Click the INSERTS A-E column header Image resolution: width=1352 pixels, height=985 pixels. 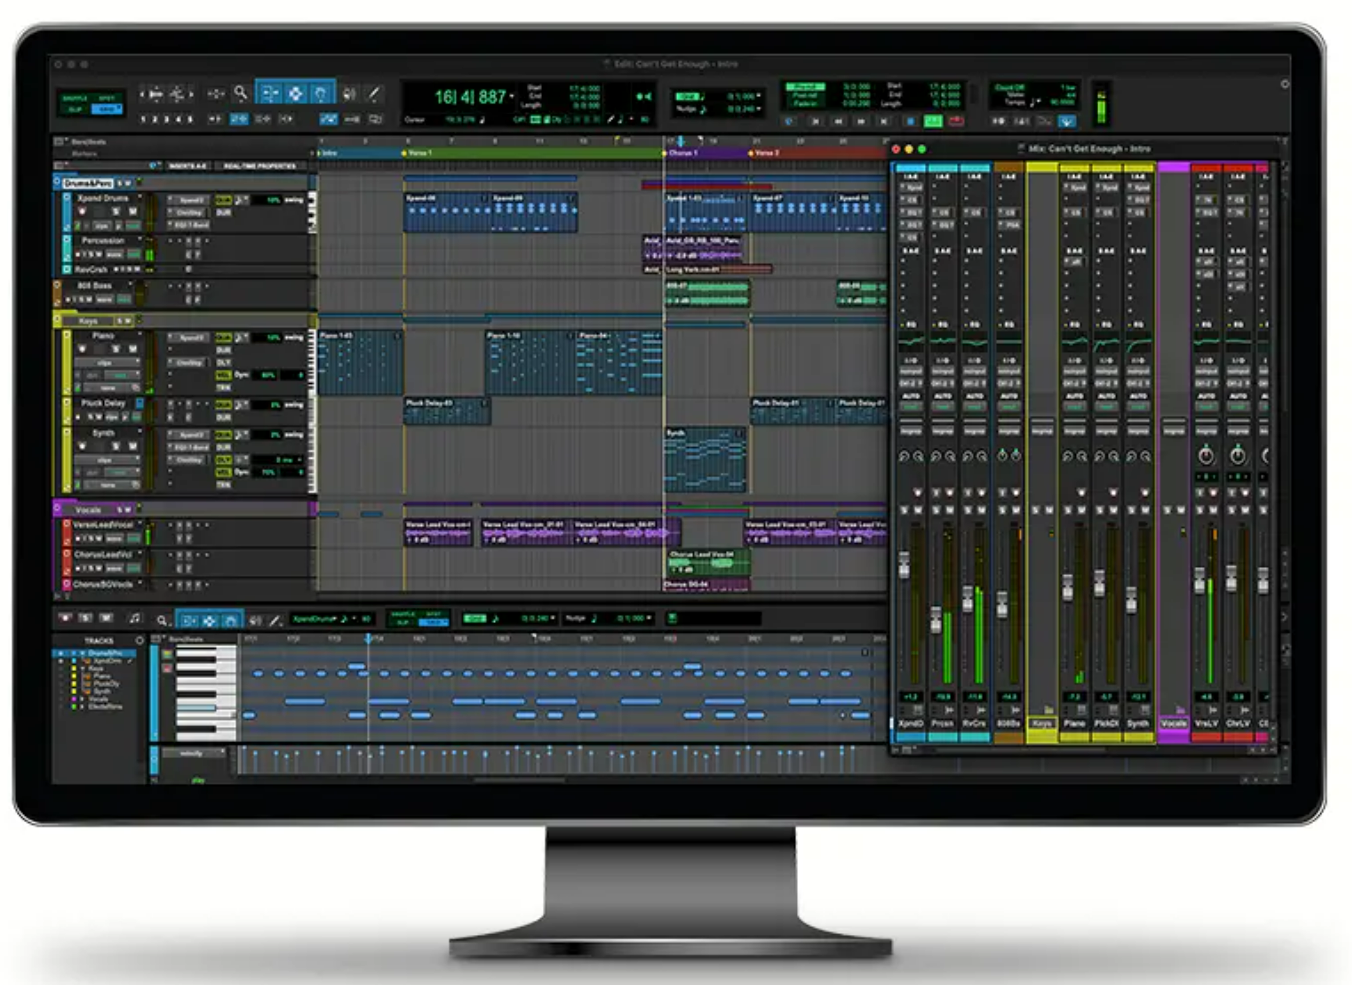tap(188, 166)
